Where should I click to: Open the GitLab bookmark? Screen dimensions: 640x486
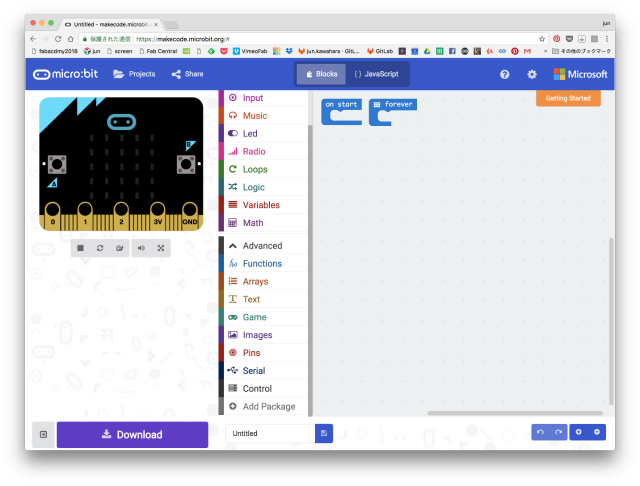click(x=380, y=51)
